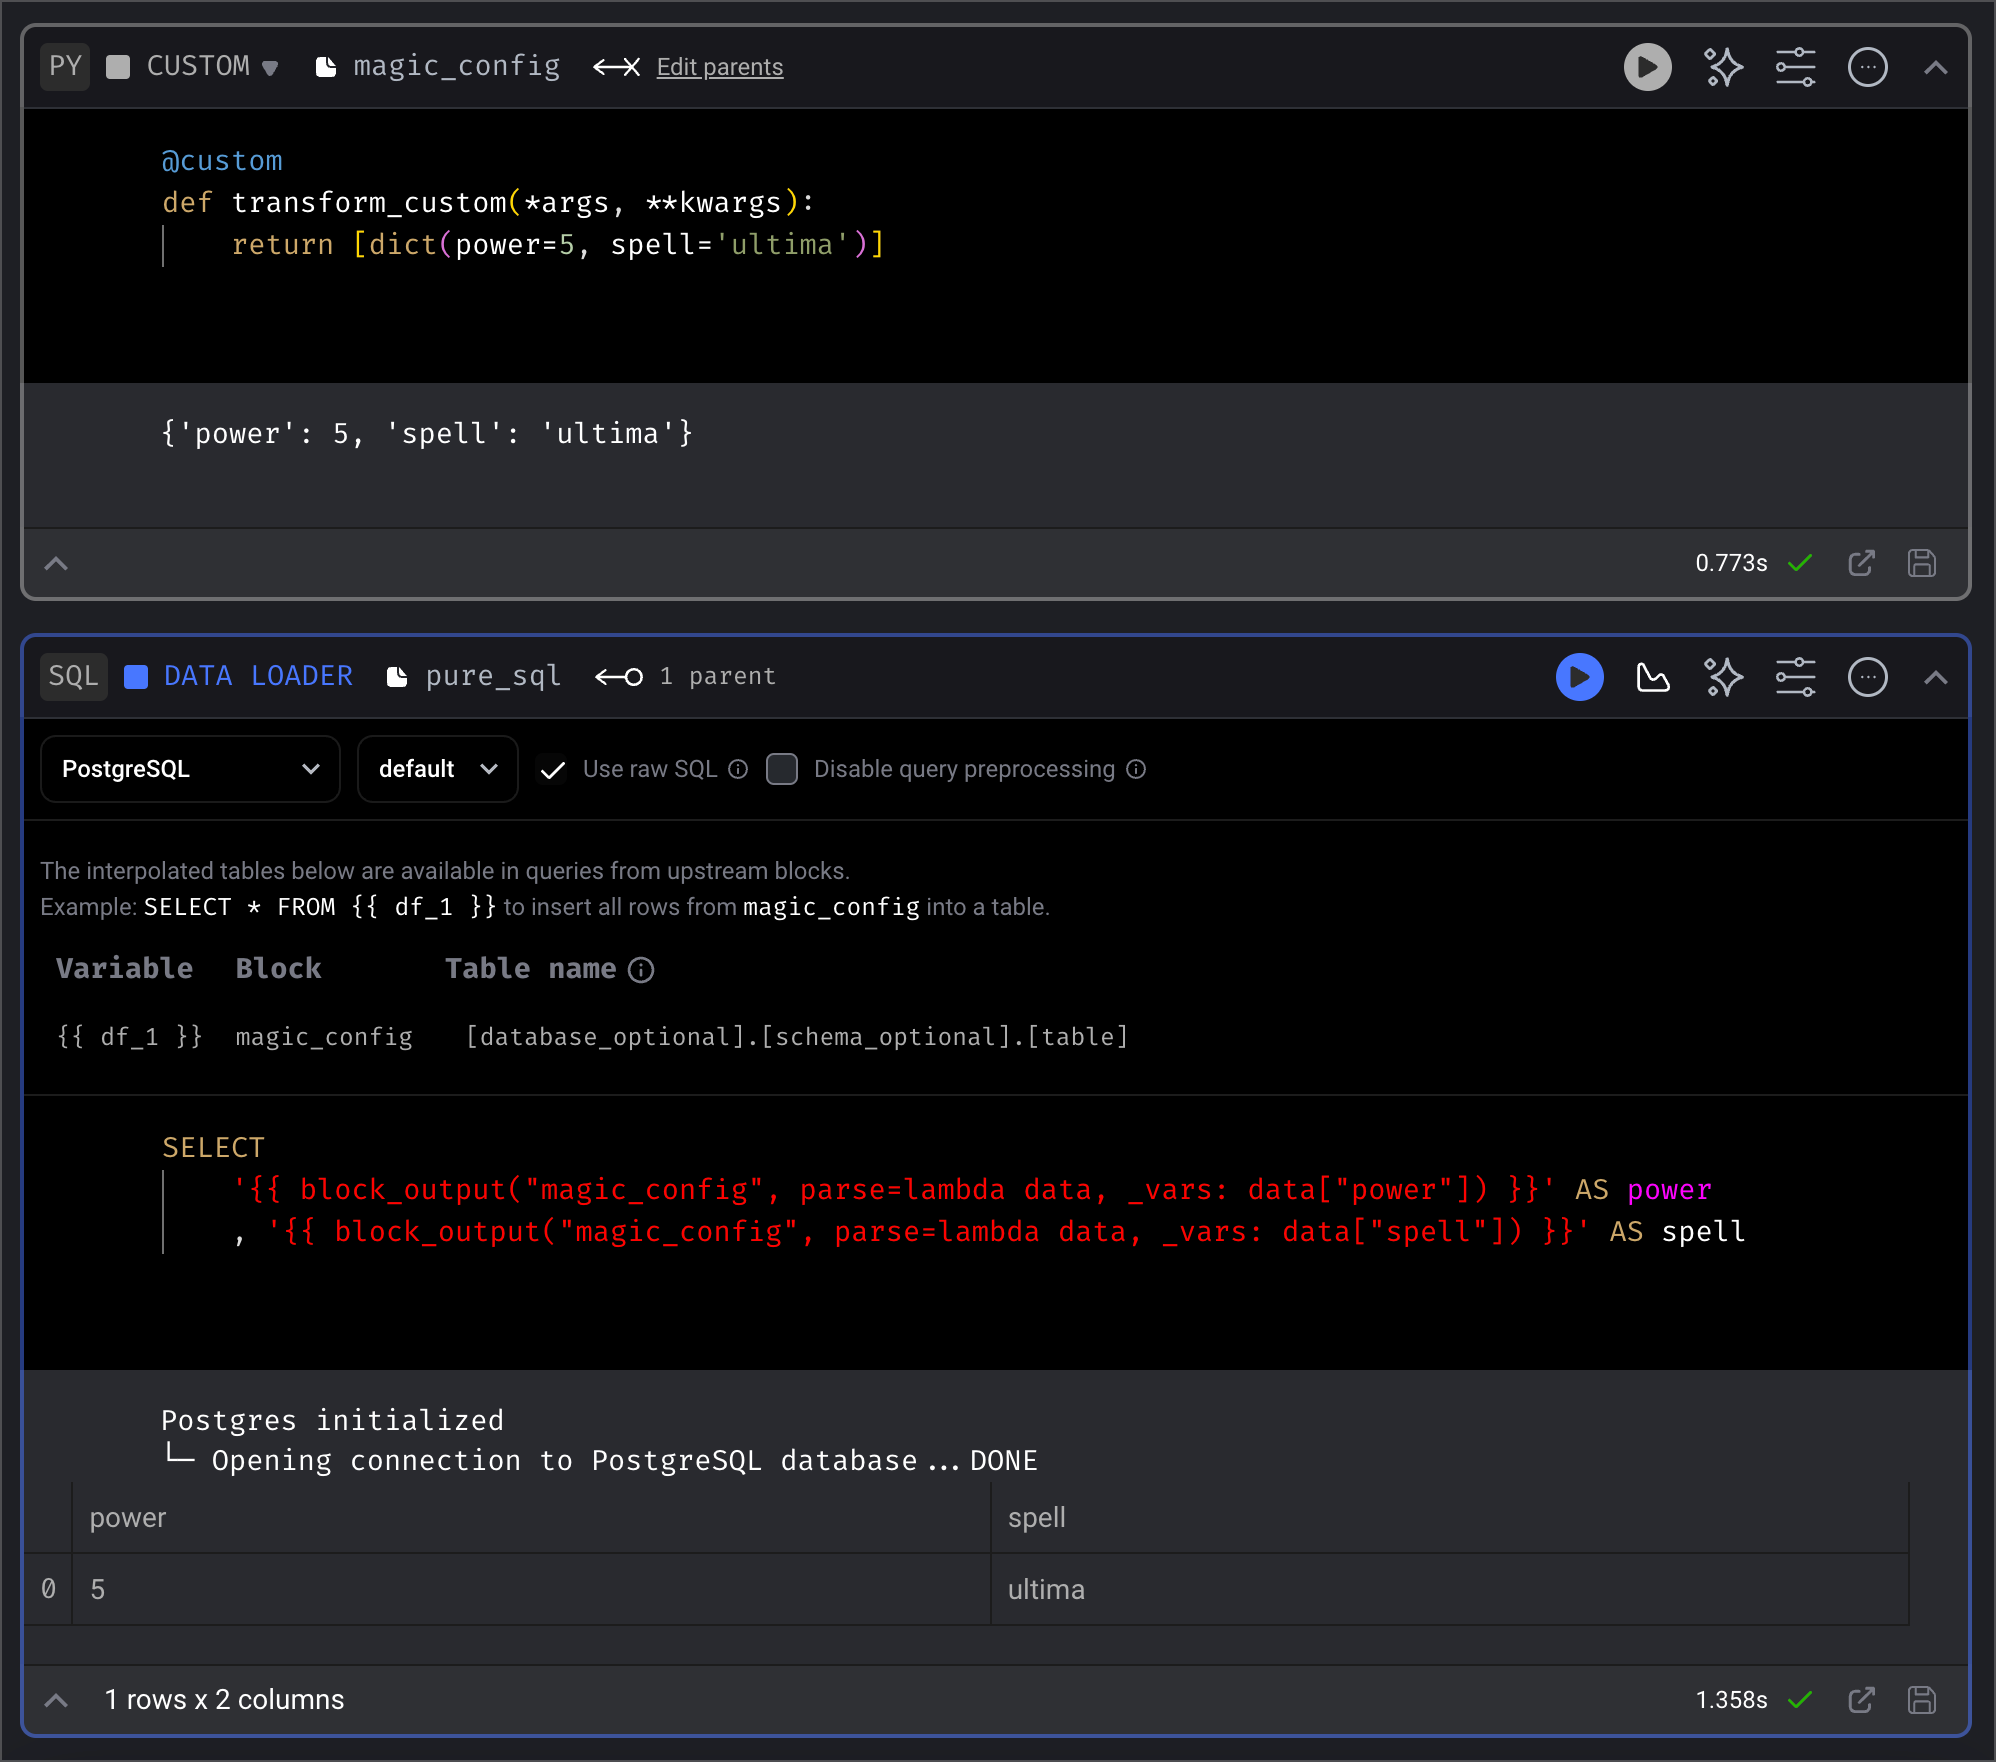
Task: Show Table name info tooltip
Action: coord(641,970)
